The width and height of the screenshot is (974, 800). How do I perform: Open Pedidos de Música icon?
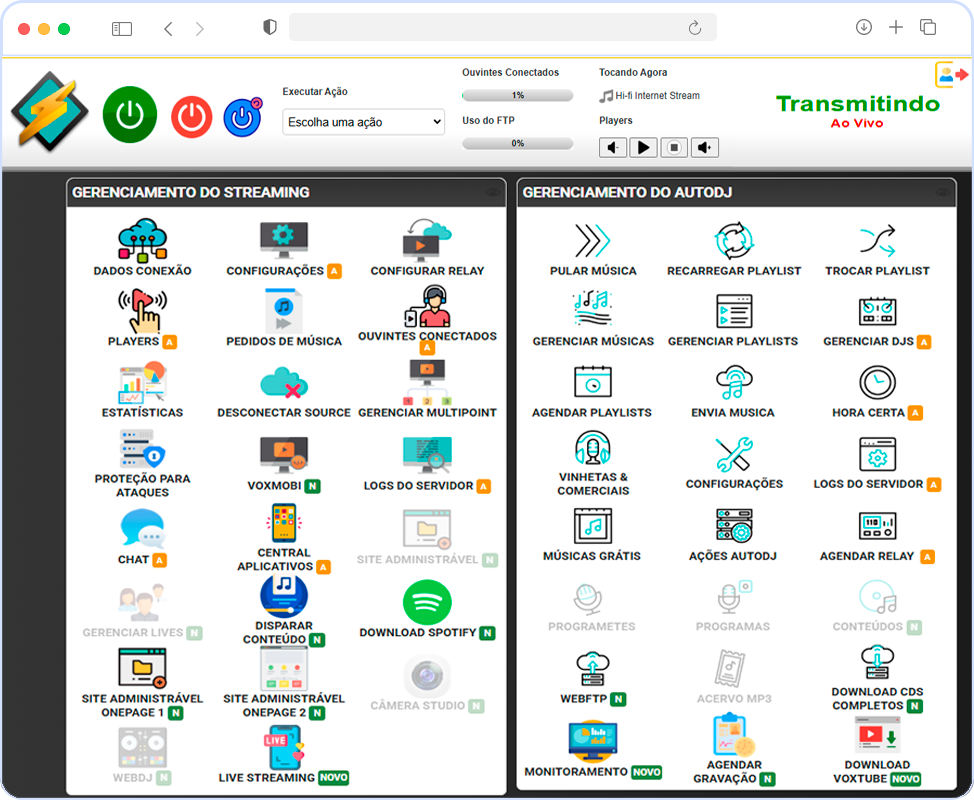pyautogui.click(x=283, y=311)
